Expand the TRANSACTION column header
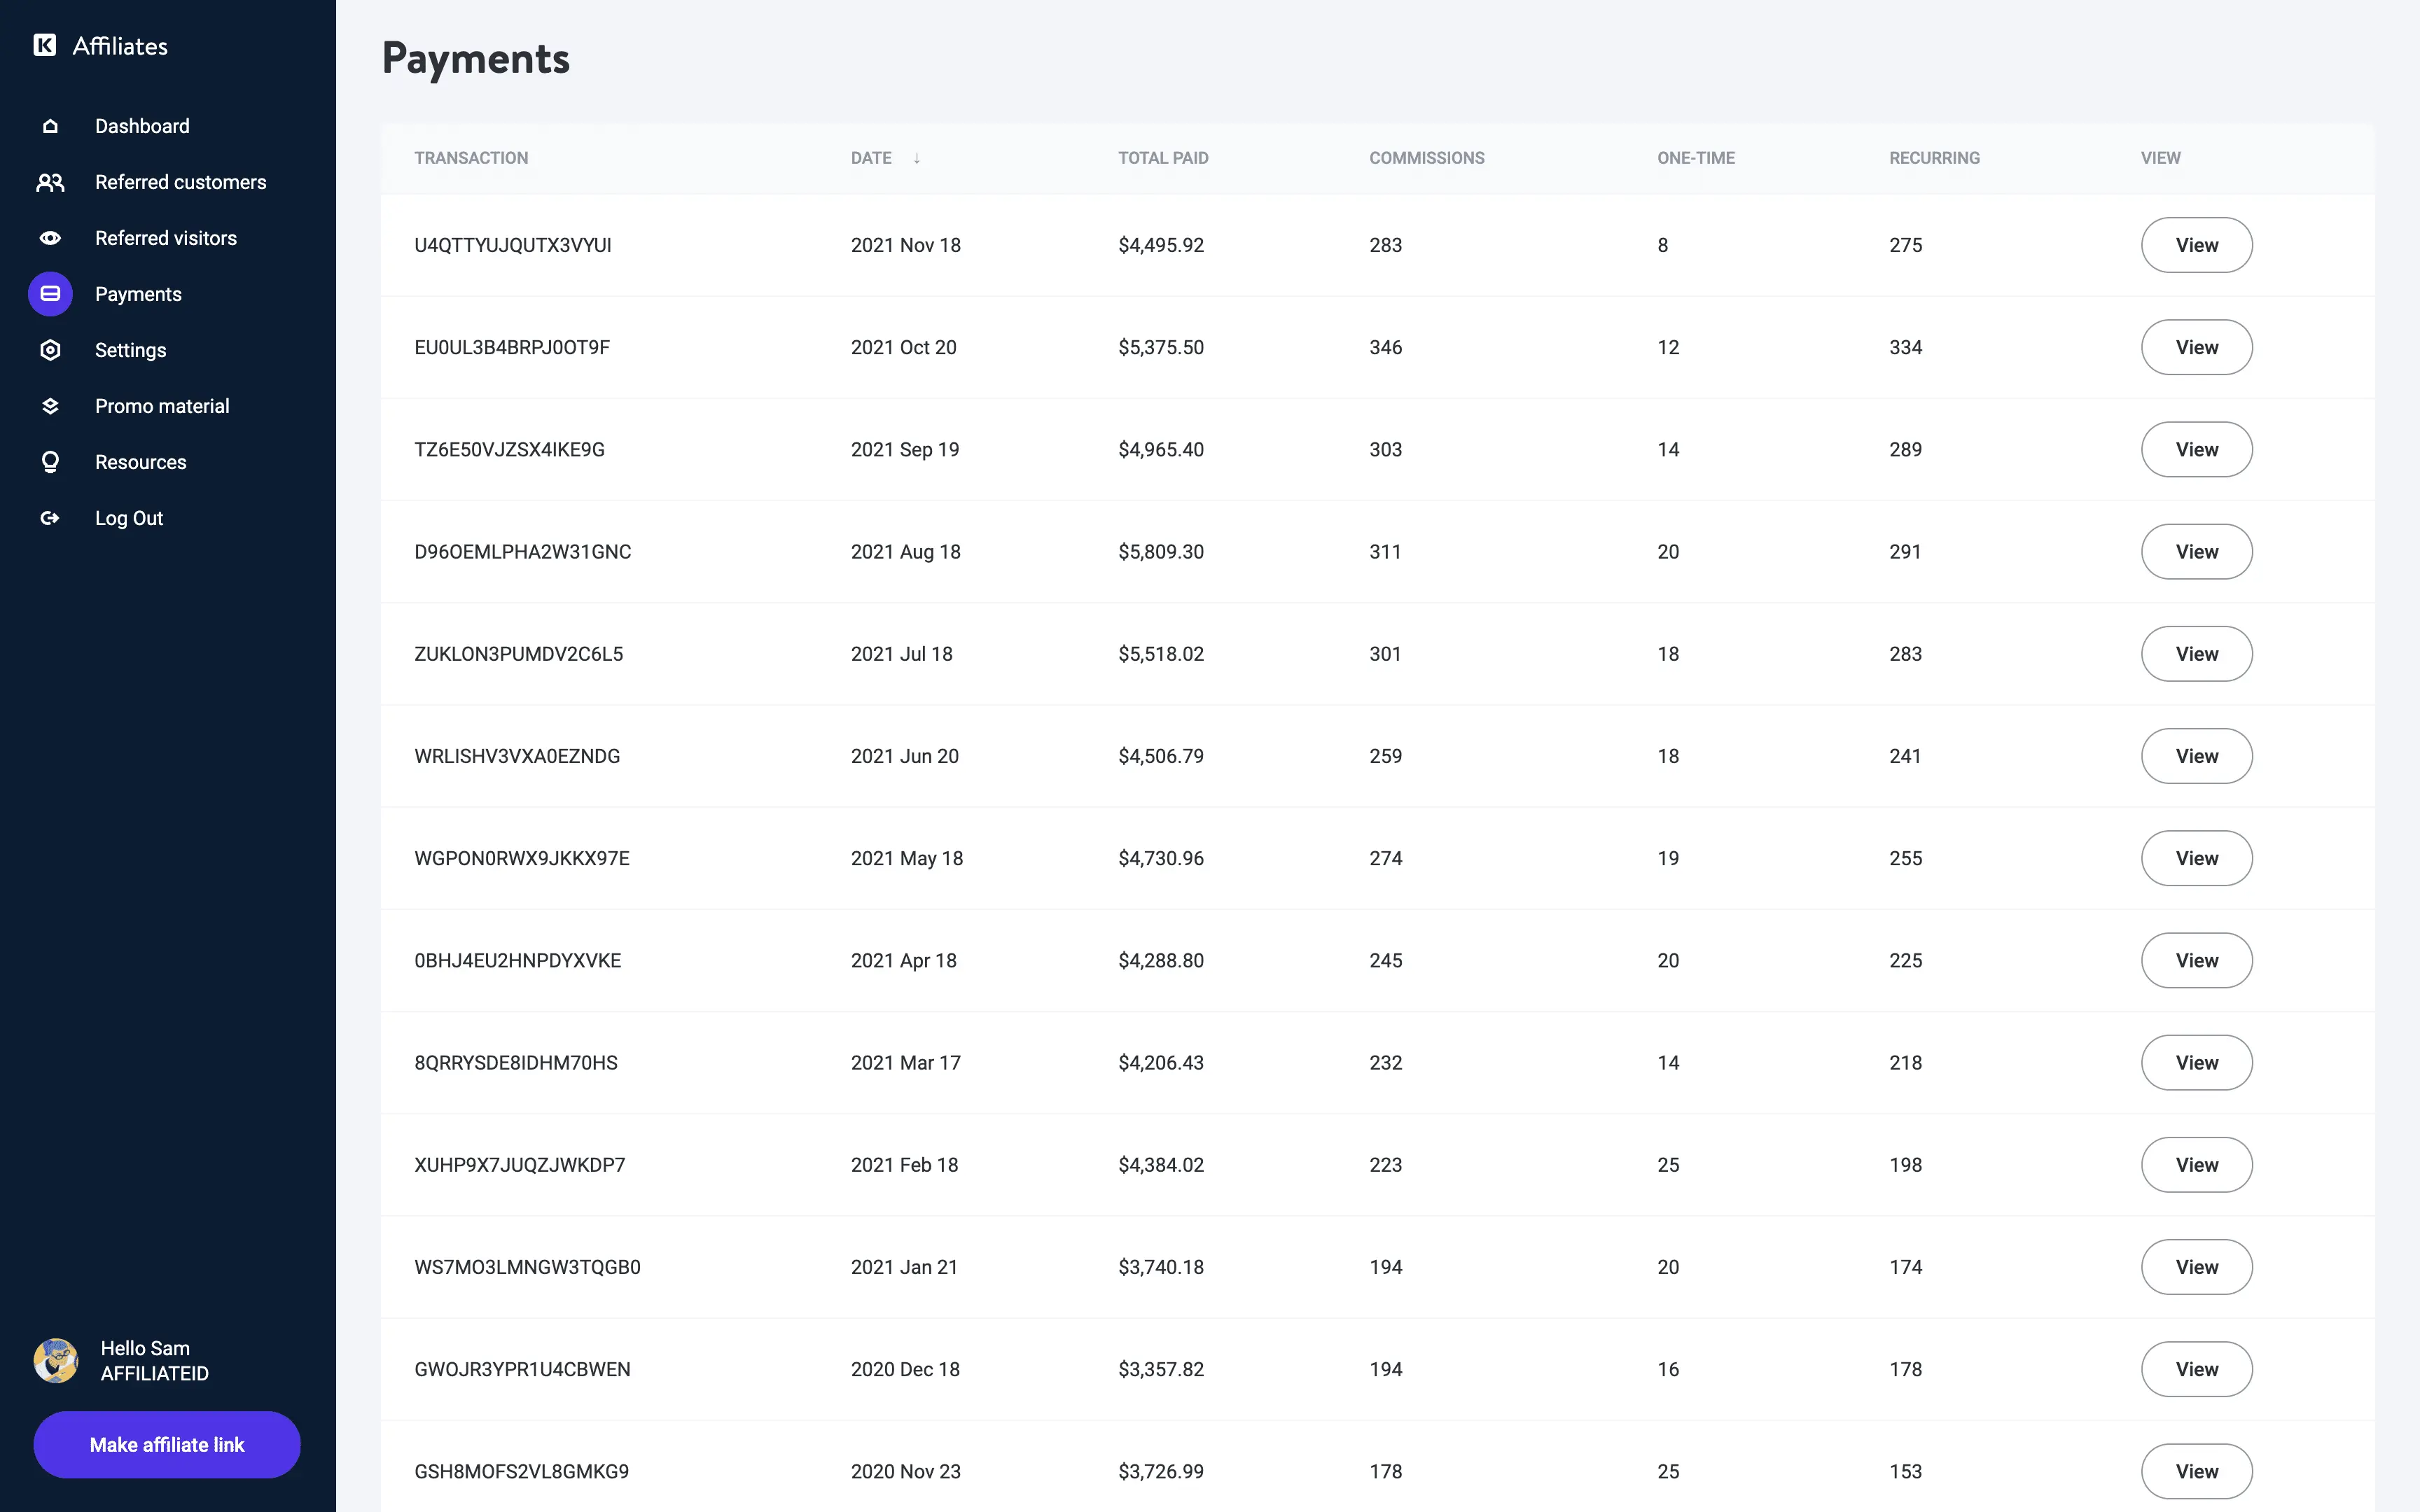2420x1512 pixels. click(x=471, y=157)
